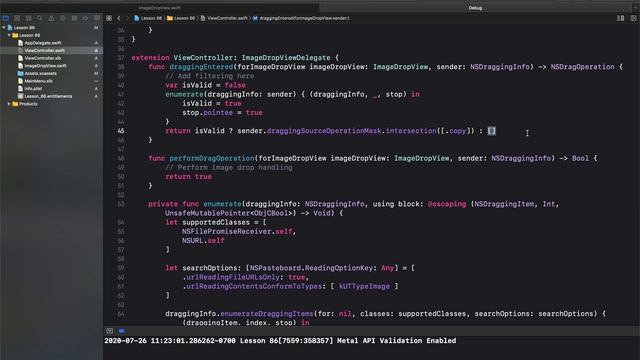This screenshot has width=640, height=360.
Task: Click Lesson 86 folder in jump bar
Action: pos(181,18)
